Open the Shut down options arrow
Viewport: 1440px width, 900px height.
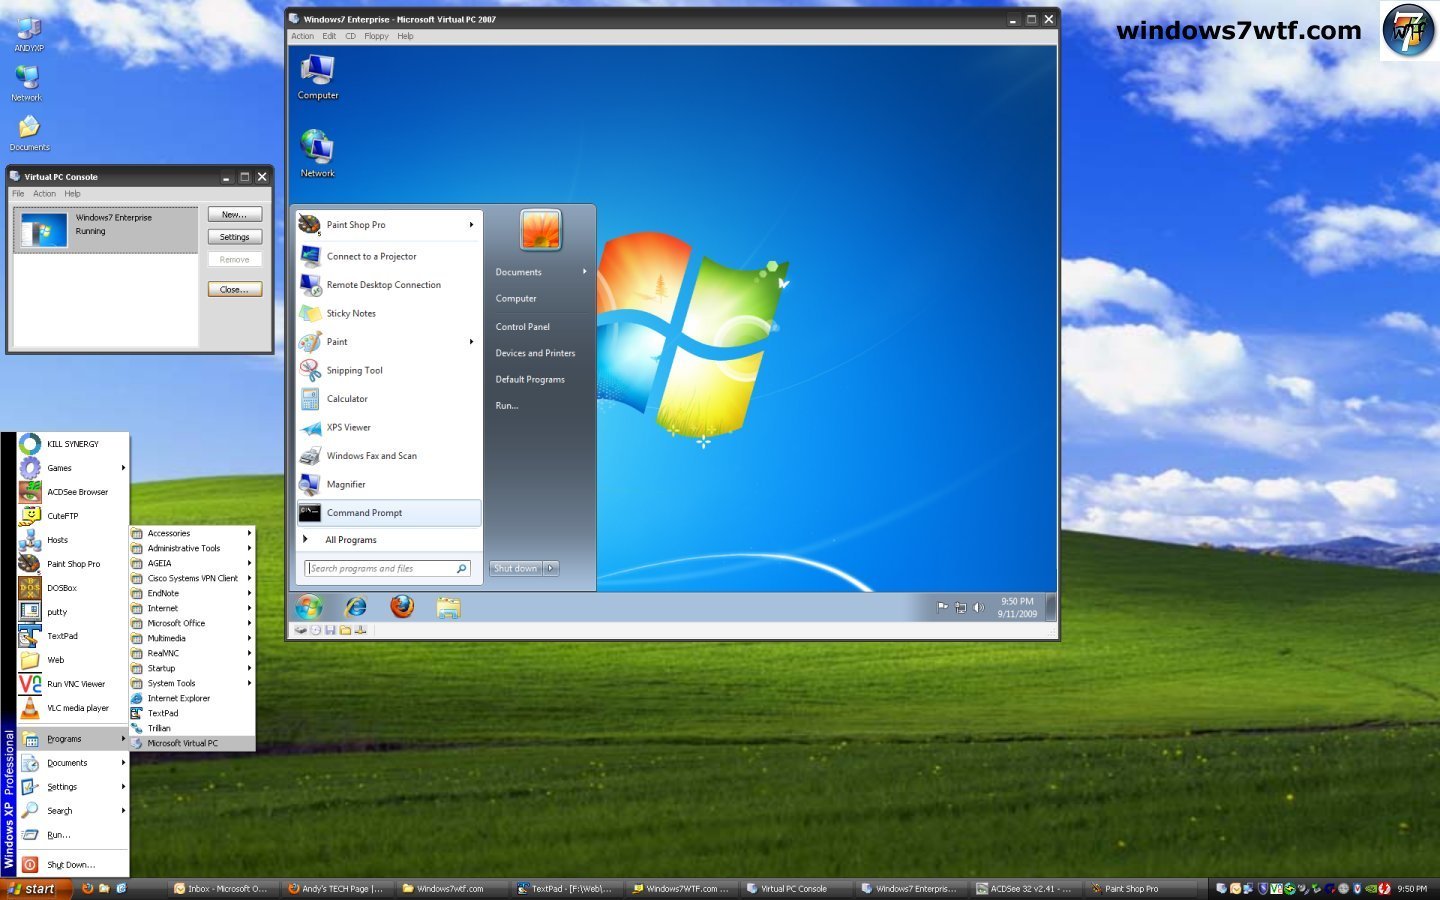550,568
